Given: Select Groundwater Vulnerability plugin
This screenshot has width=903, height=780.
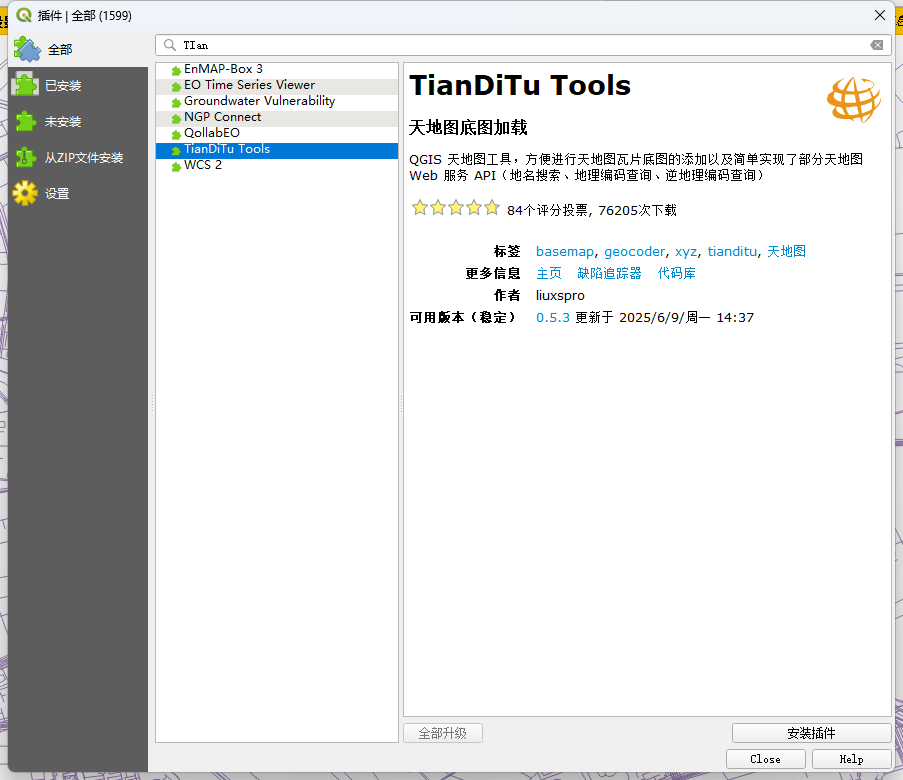Looking at the screenshot, I should (259, 101).
